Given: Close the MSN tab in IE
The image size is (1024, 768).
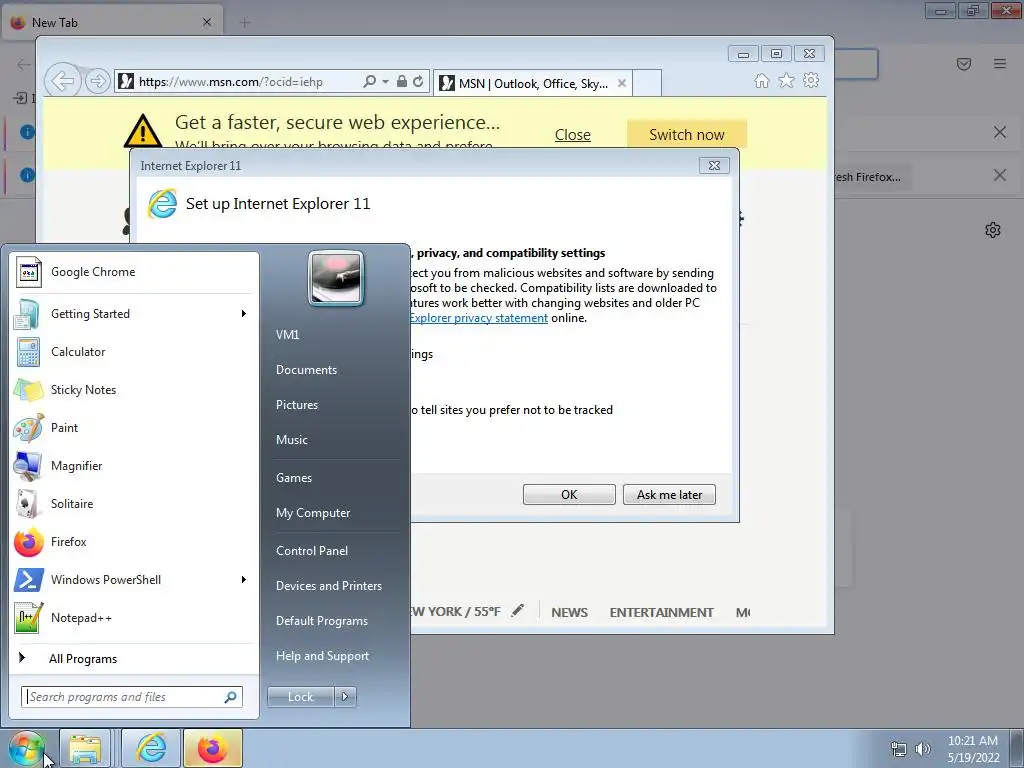Looking at the screenshot, I should pyautogui.click(x=622, y=83).
